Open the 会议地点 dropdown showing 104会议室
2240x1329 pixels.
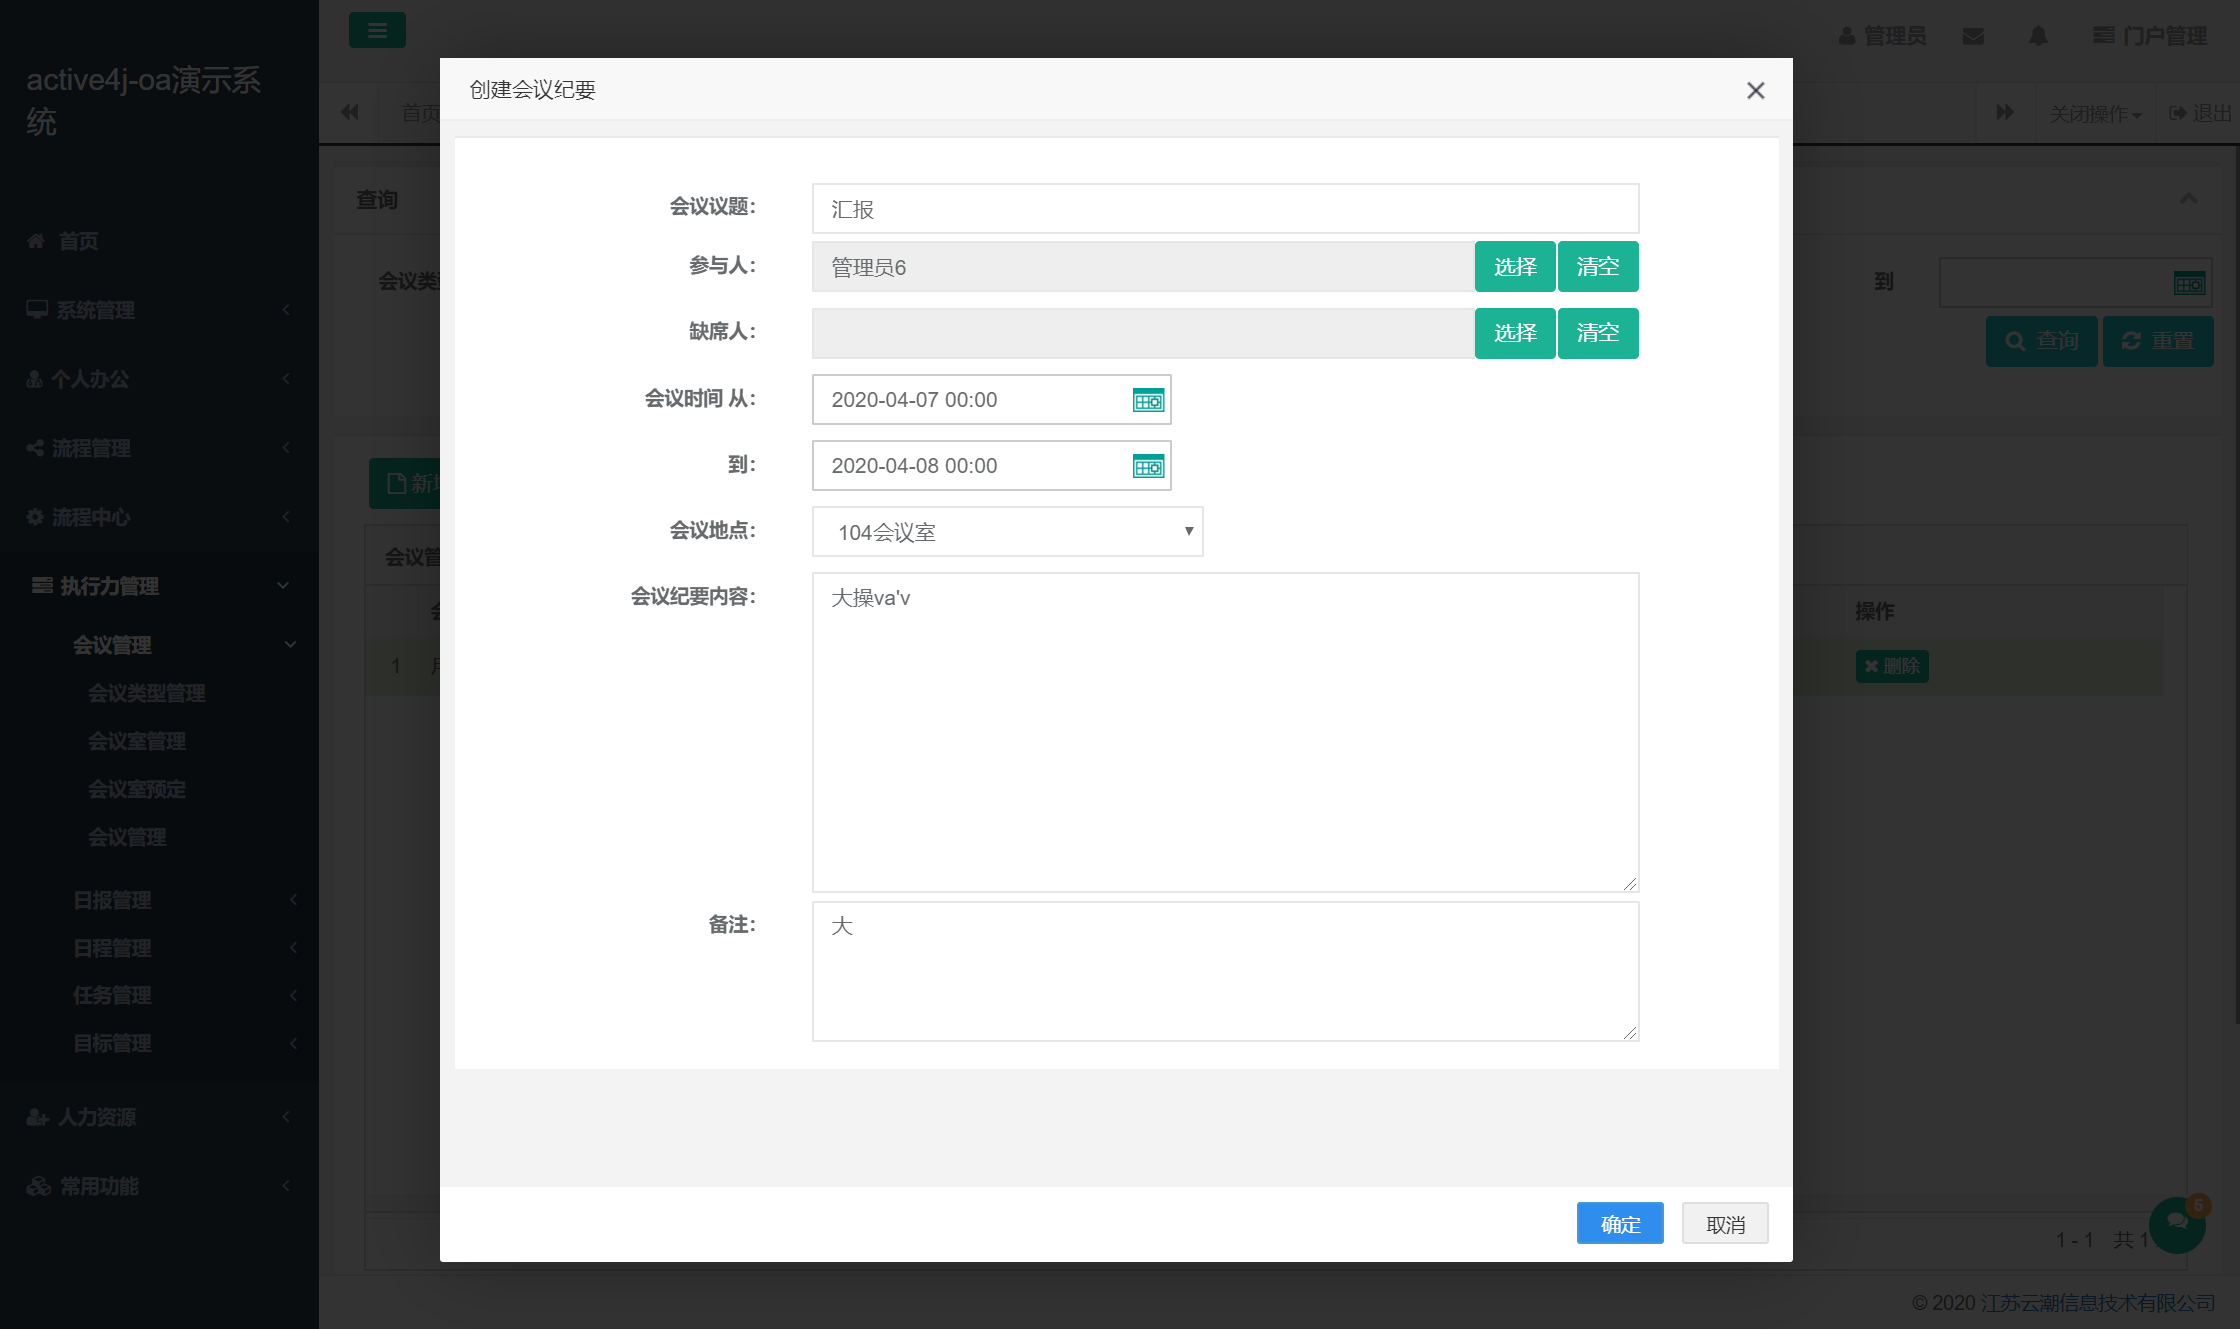coord(1007,532)
